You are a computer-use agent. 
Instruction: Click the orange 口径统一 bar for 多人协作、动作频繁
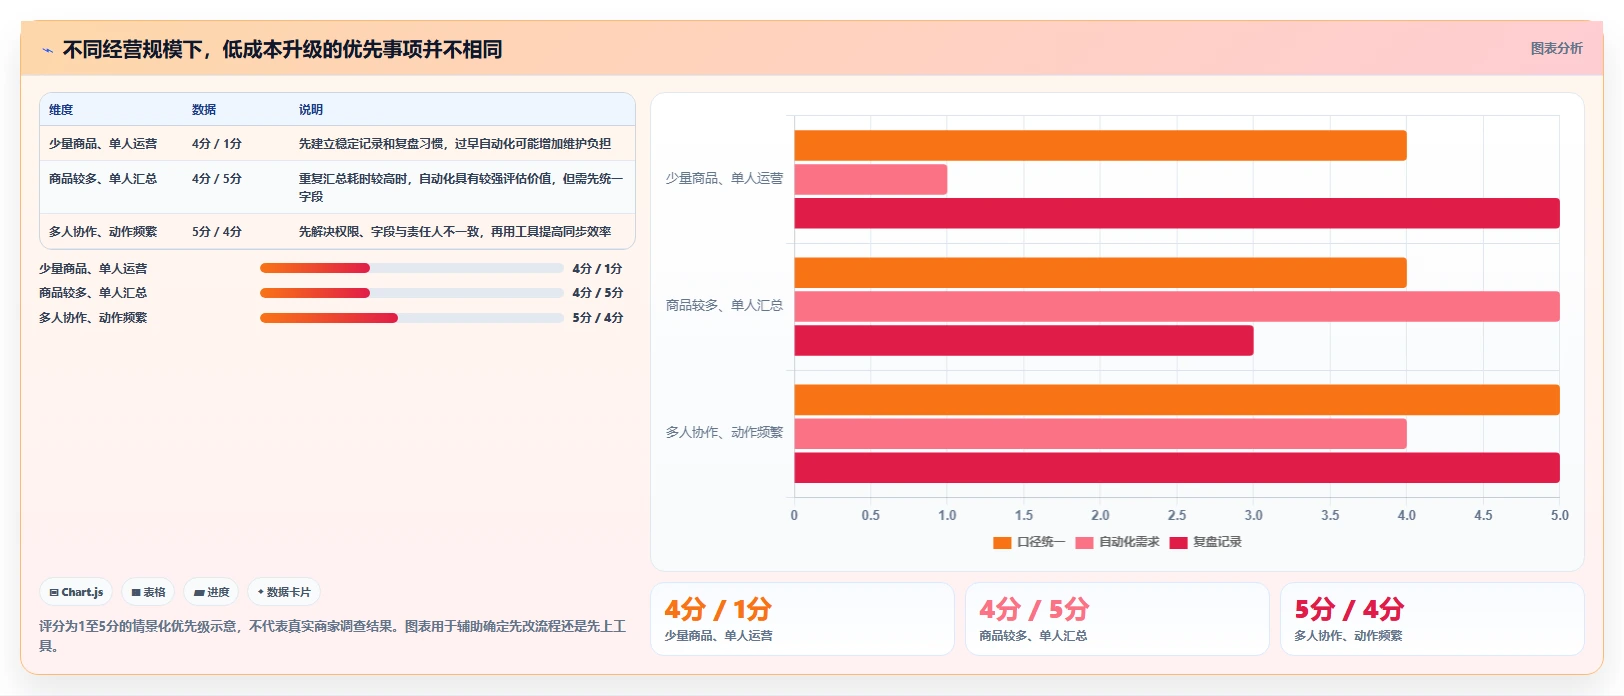click(1177, 400)
